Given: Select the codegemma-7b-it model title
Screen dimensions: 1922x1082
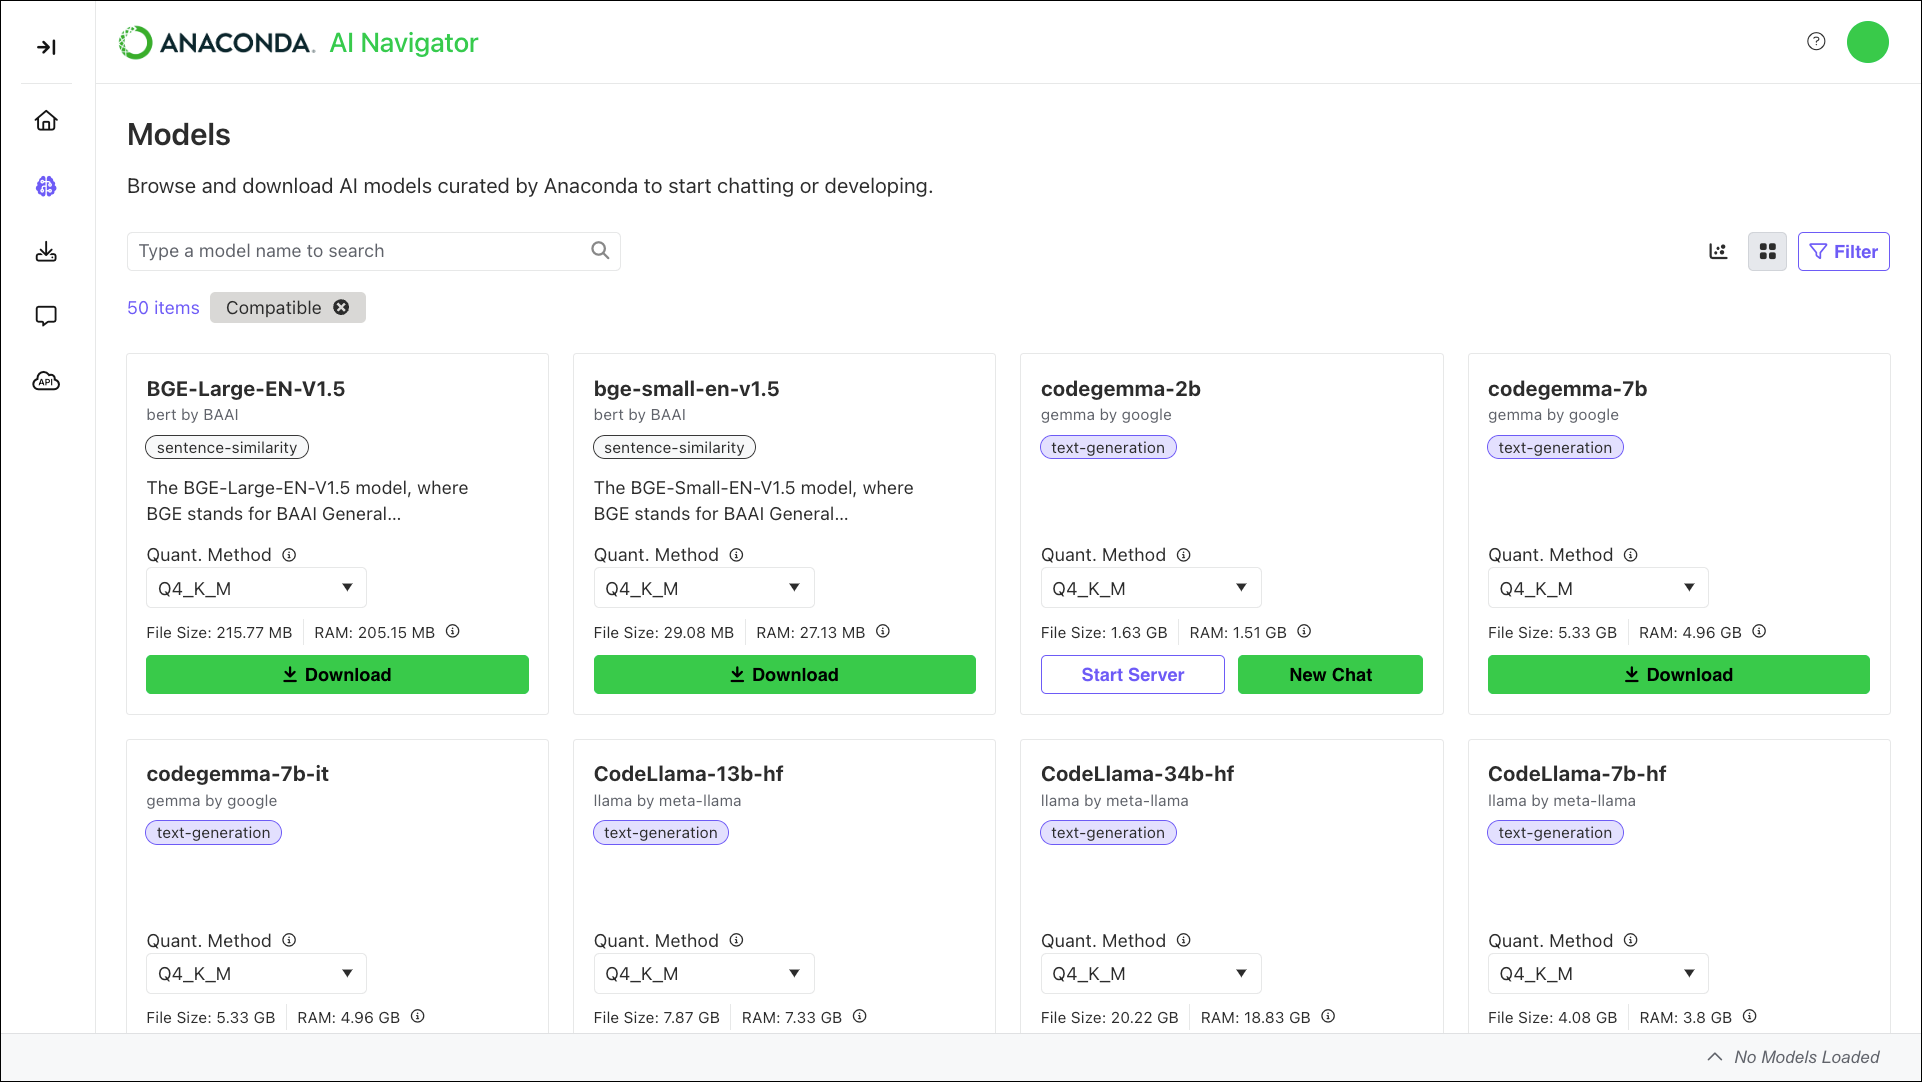Looking at the screenshot, I should [x=237, y=773].
